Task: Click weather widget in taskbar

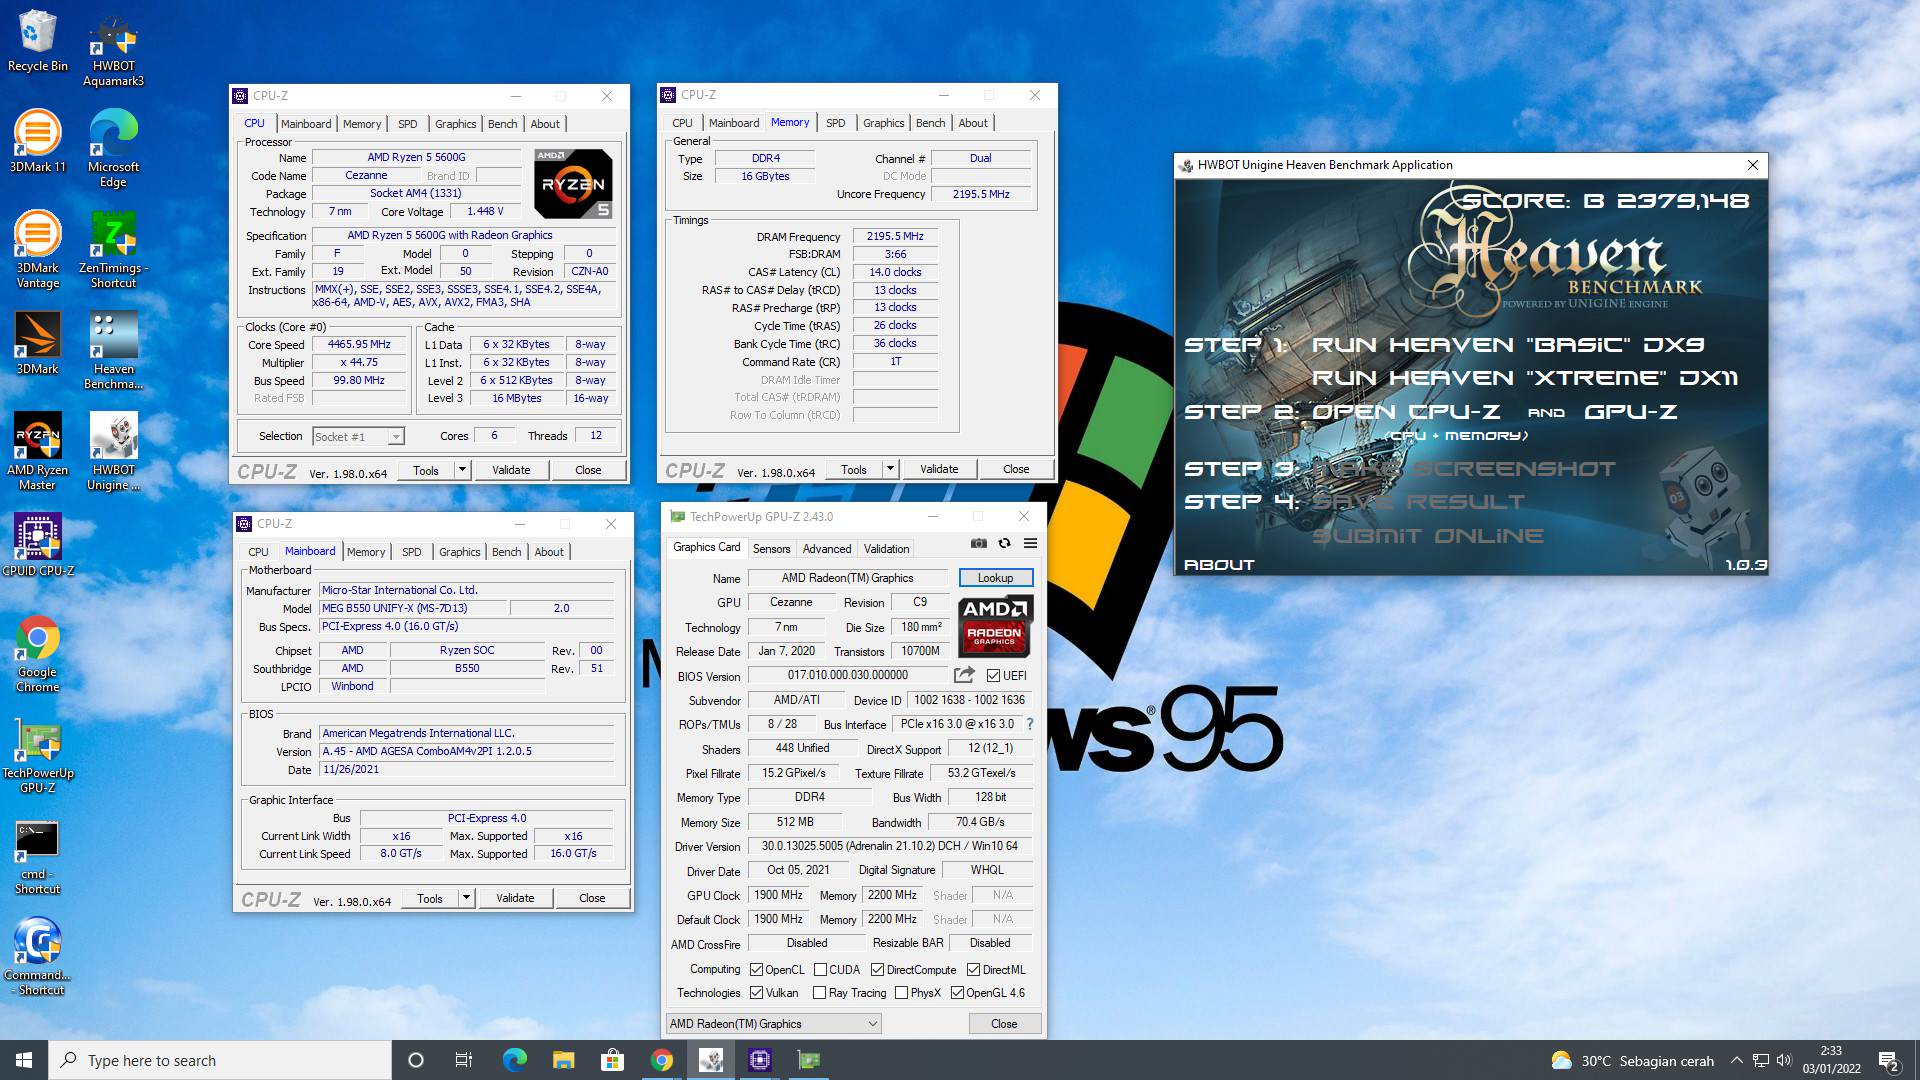Action: point(1632,1060)
